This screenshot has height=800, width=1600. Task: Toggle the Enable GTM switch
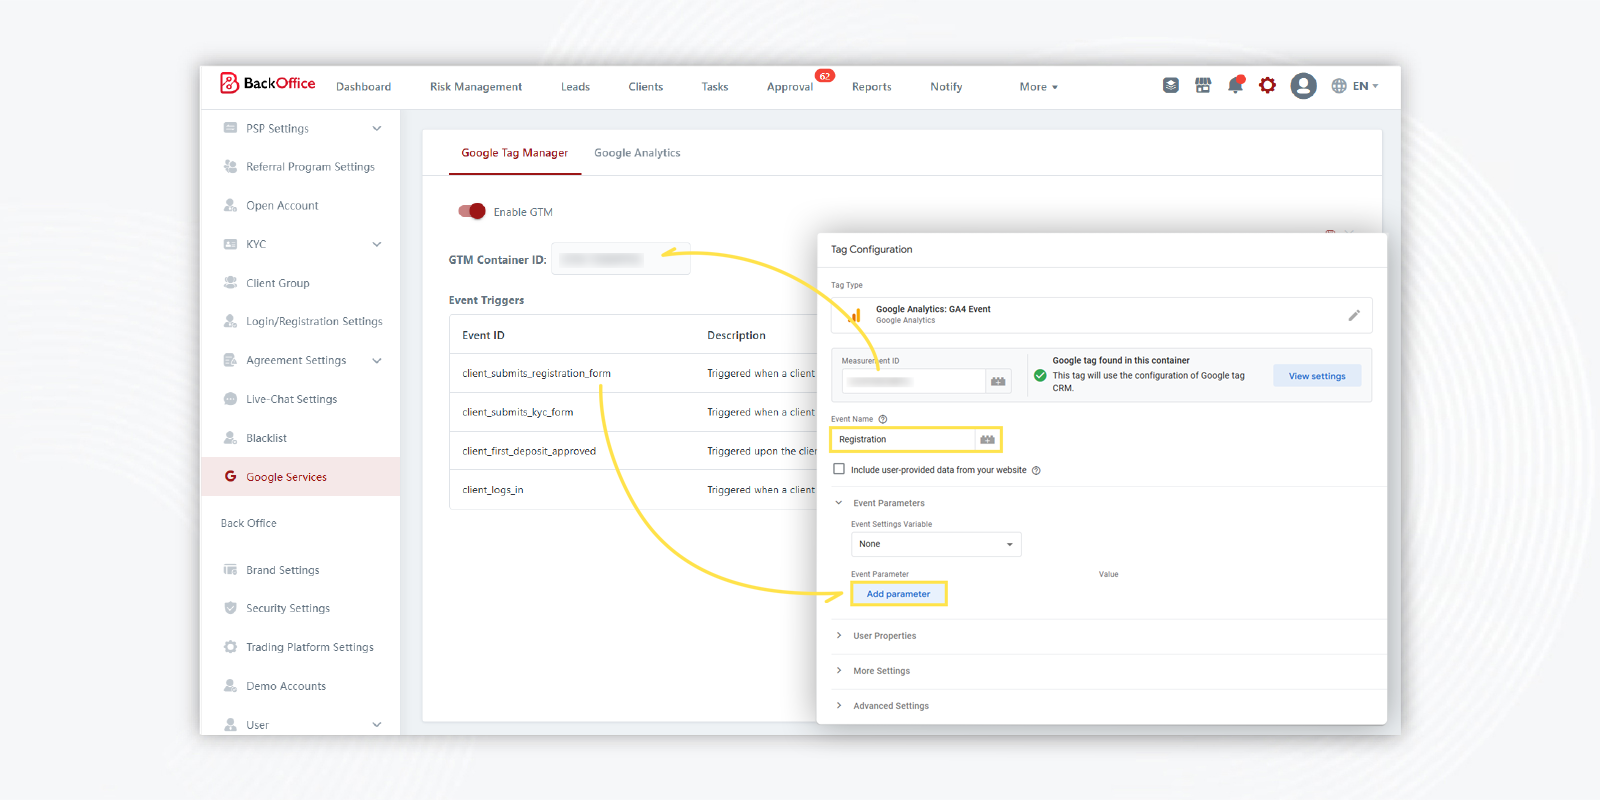pyautogui.click(x=472, y=211)
